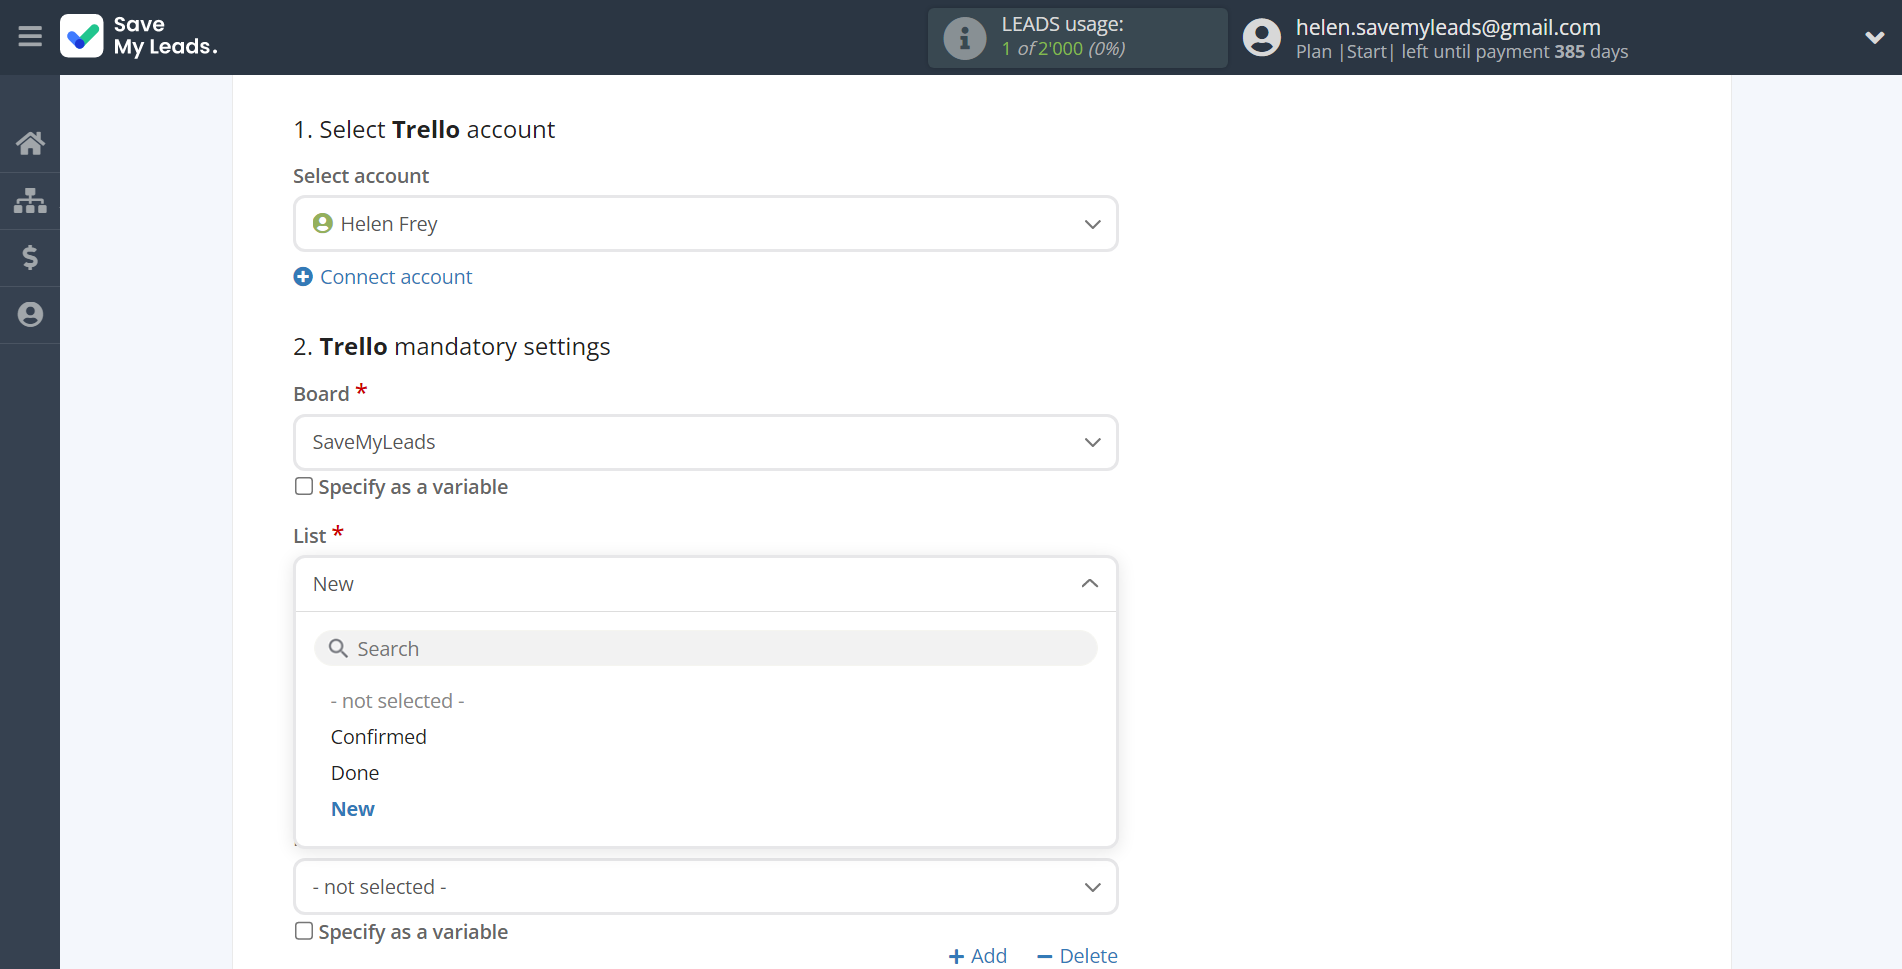Viewport: 1902px width, 969px height.
Task: Expand the account menu chevron in the header
Action: click(1874, 38)
